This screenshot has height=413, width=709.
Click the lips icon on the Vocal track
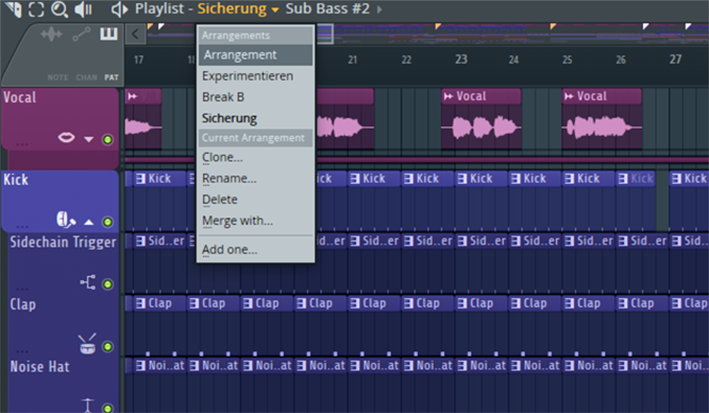(67, 138)
